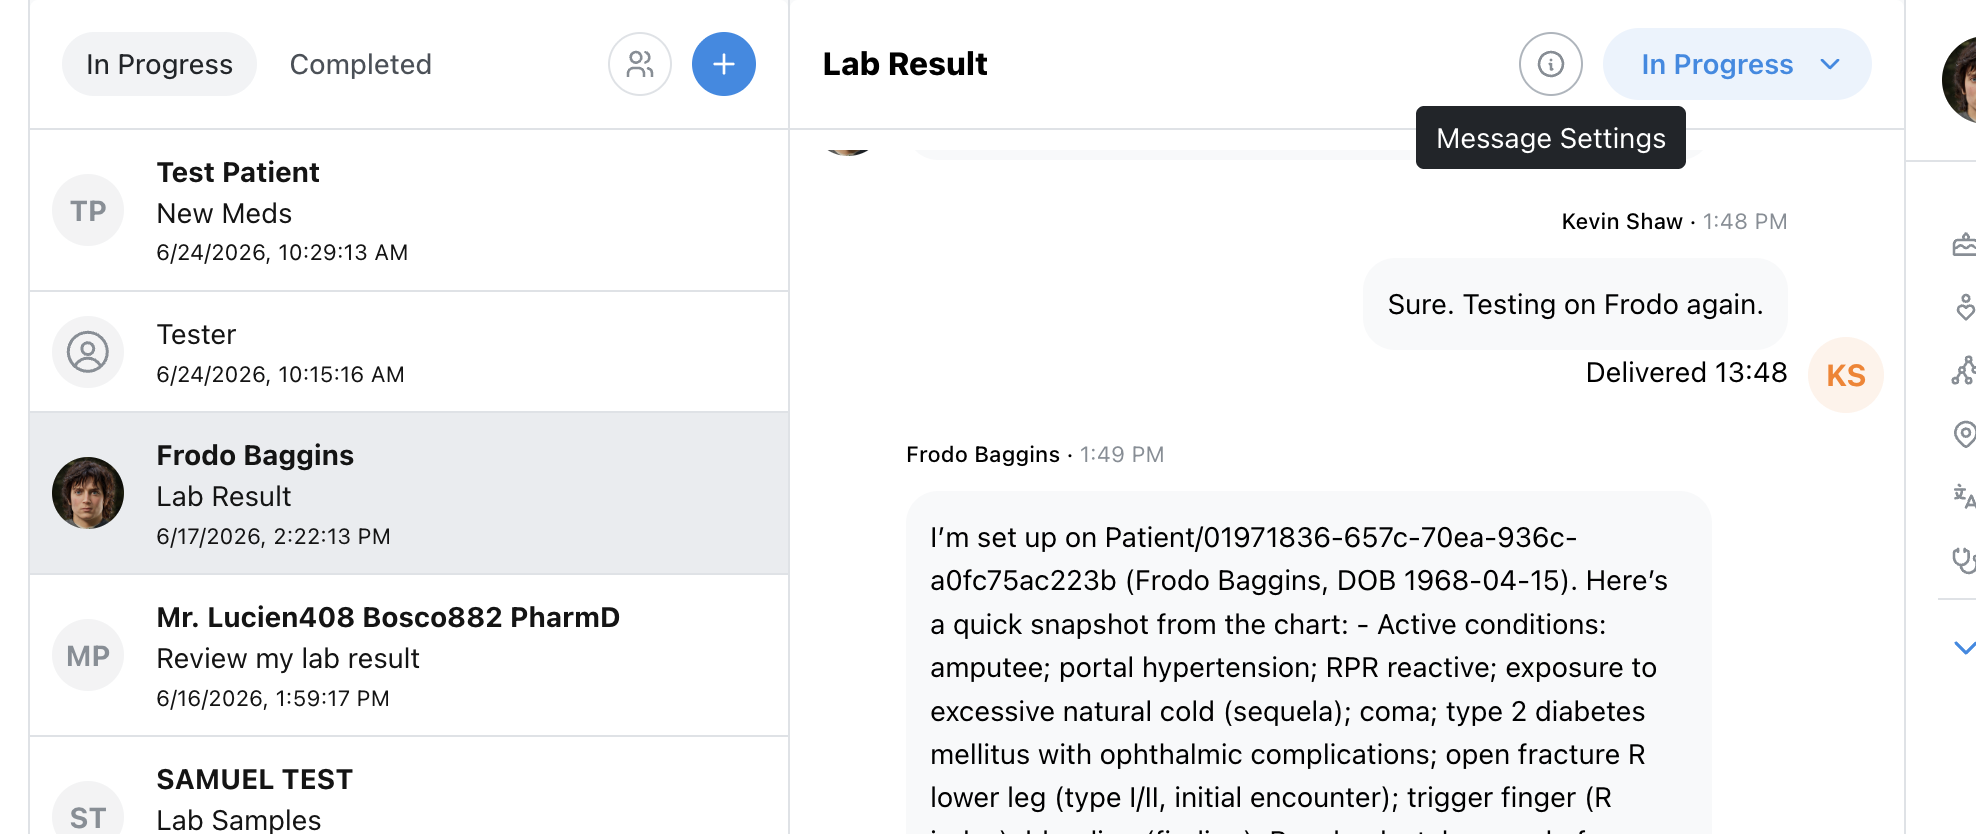
Task: Select Mr. Lucien408 Bosco882 PharmD thread
Action: click(x=409, y=656)
